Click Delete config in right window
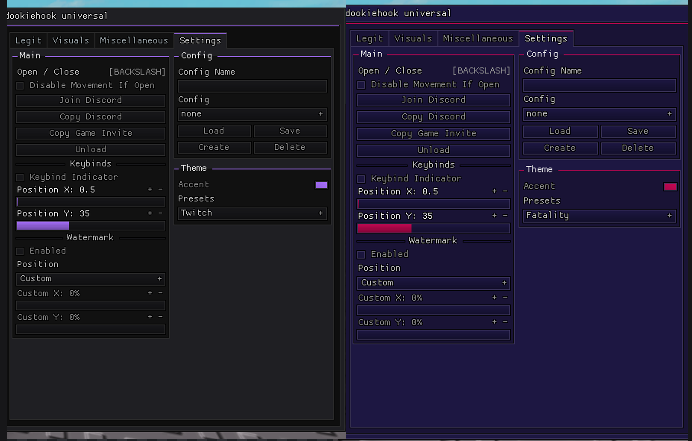 pos(638,148)
